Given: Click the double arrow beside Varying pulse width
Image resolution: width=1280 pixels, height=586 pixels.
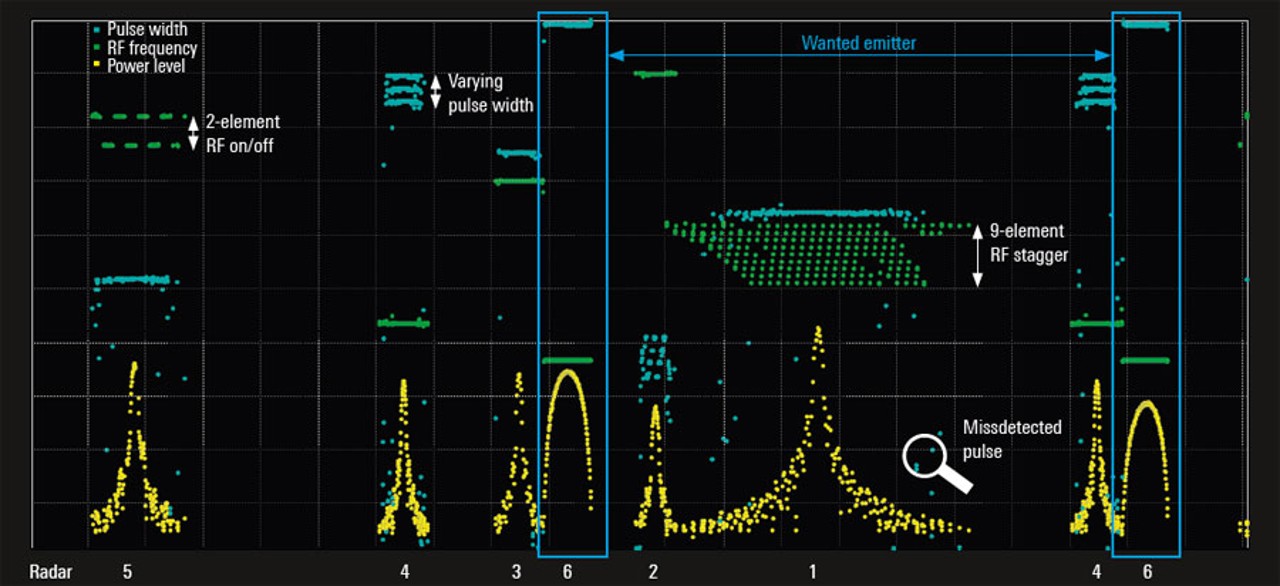Looking at the screenshot, I should pyautogui.click(x=436, y=93).
